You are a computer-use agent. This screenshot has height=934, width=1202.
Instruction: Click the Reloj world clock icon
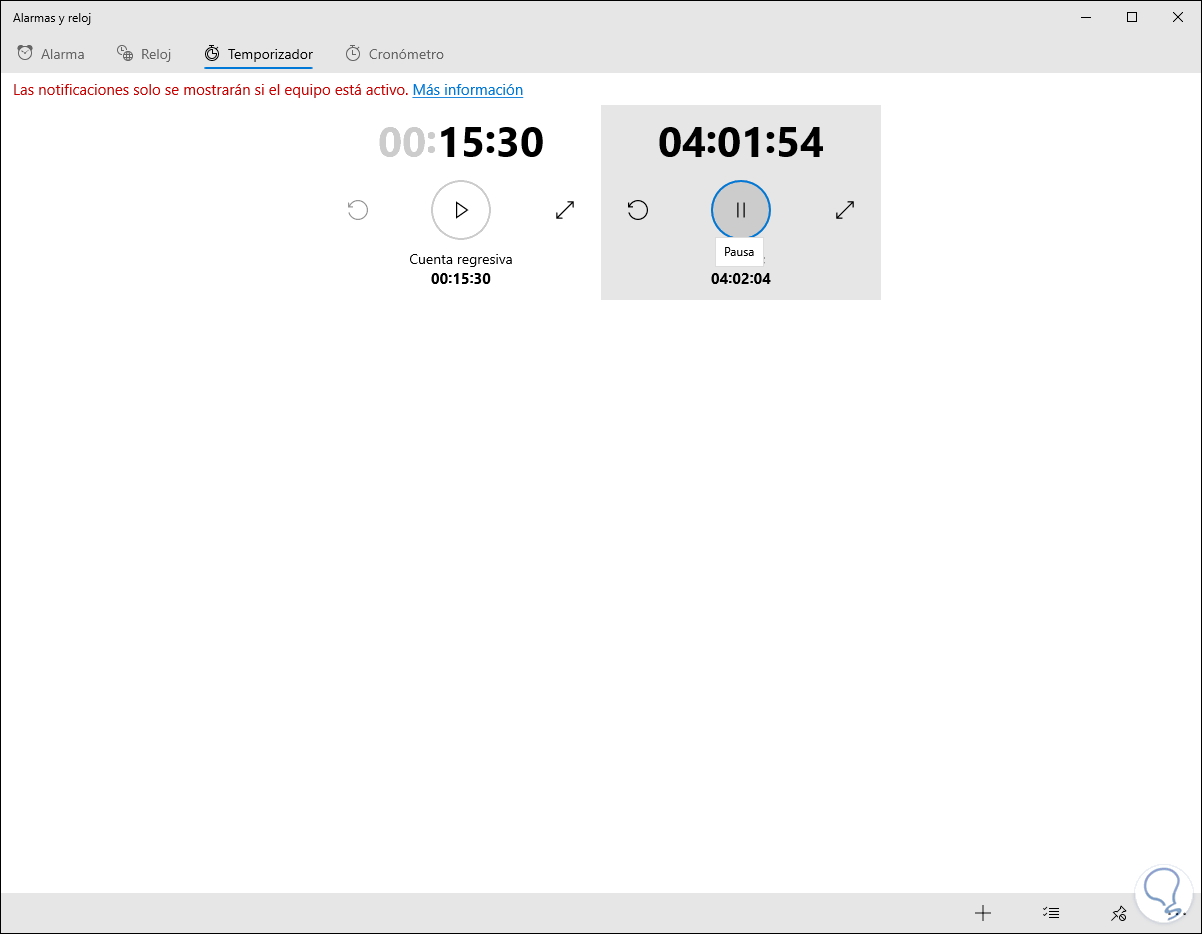point(124,53)
